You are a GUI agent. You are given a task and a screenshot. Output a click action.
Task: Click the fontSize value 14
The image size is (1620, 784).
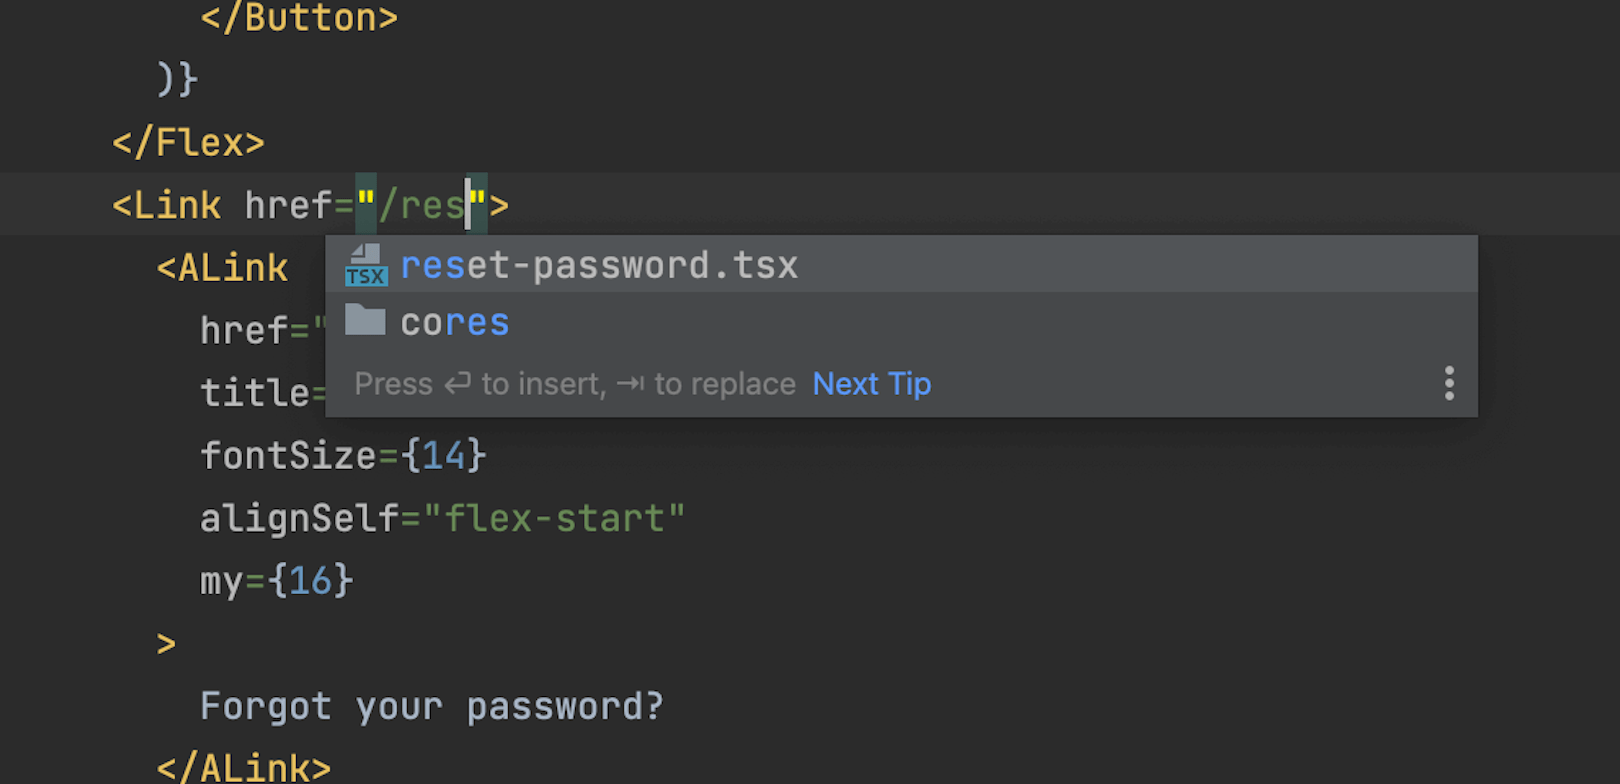click(443, 456)
